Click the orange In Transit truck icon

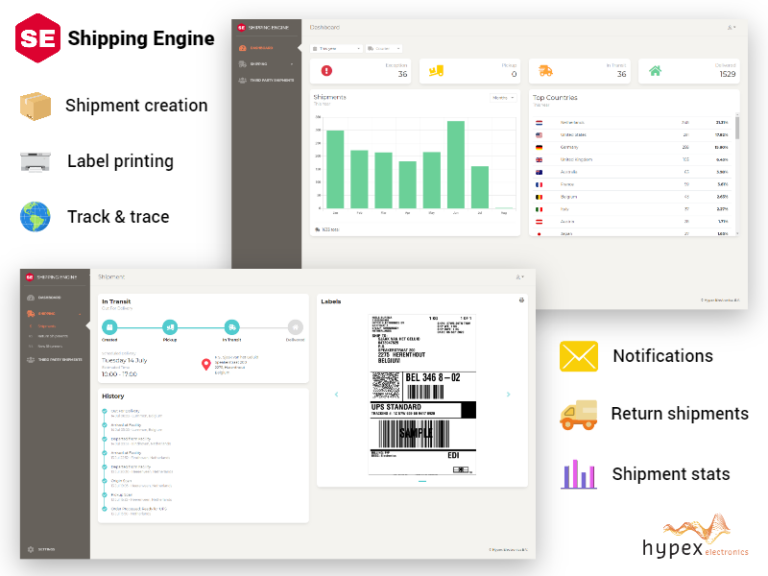(x=545, y=70)
